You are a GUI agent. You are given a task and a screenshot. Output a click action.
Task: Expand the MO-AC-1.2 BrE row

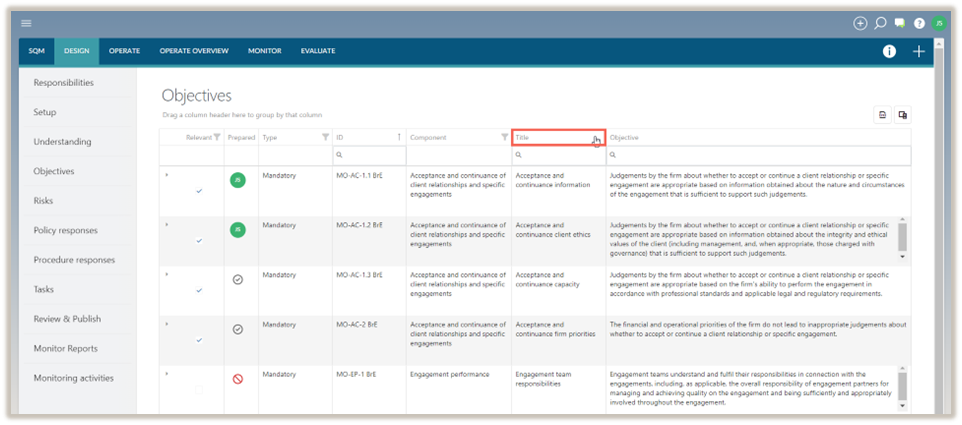click(x=167, y=225)
